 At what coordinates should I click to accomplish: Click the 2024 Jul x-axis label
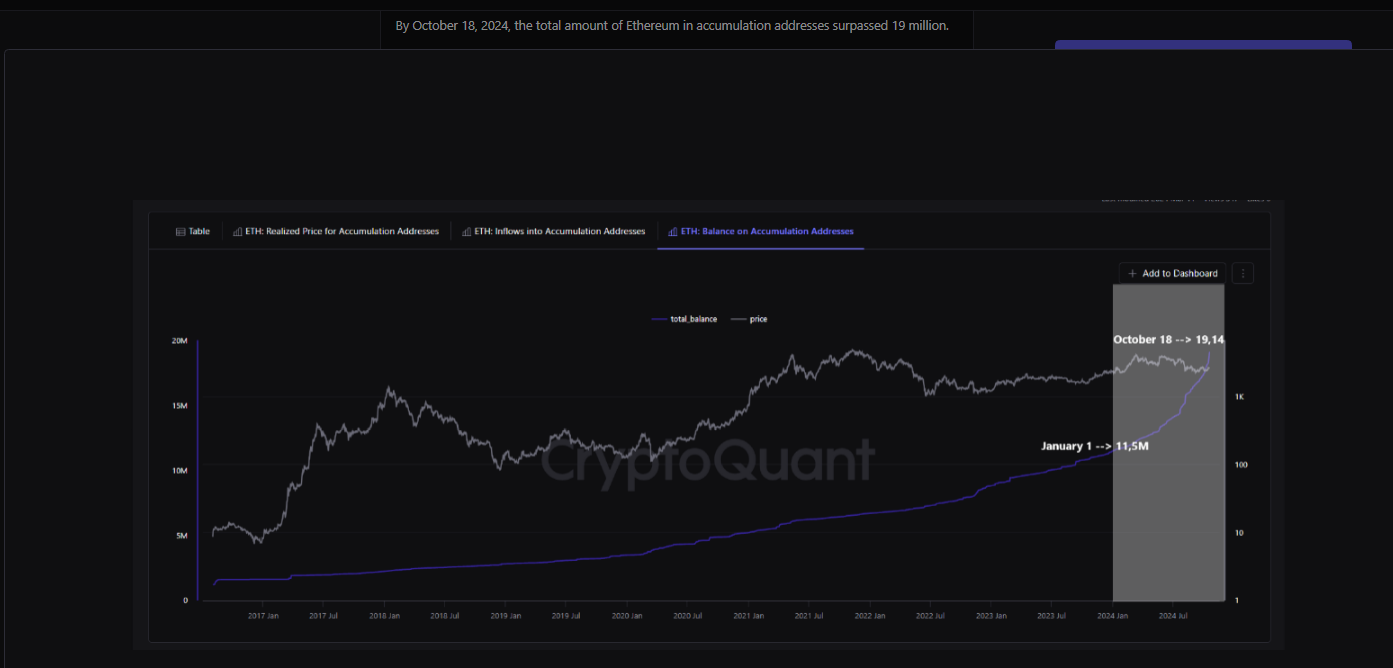tap(1172, 616)
